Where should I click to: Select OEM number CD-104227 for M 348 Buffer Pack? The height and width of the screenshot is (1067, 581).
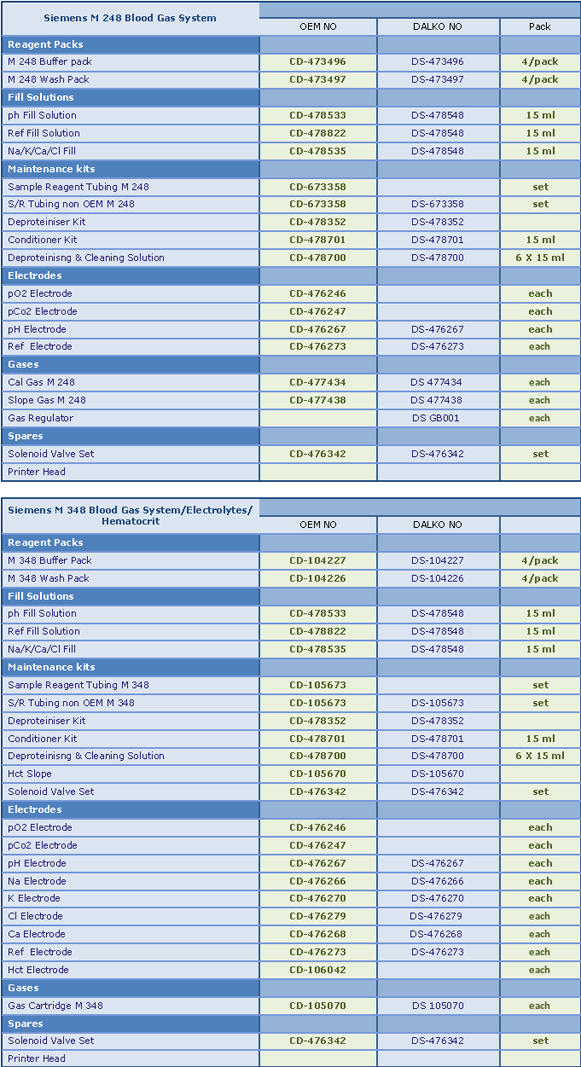click(318, 561)
